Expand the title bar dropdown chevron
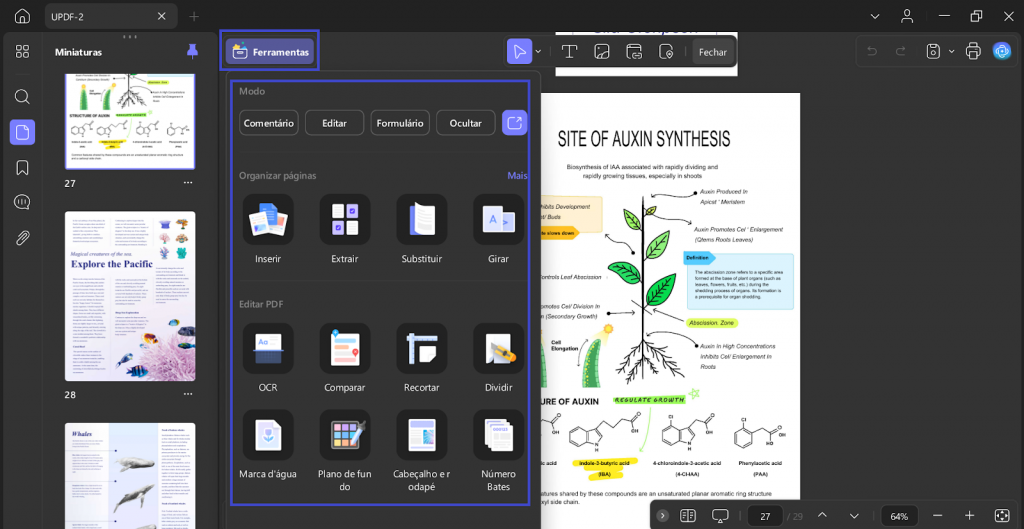 875,16
